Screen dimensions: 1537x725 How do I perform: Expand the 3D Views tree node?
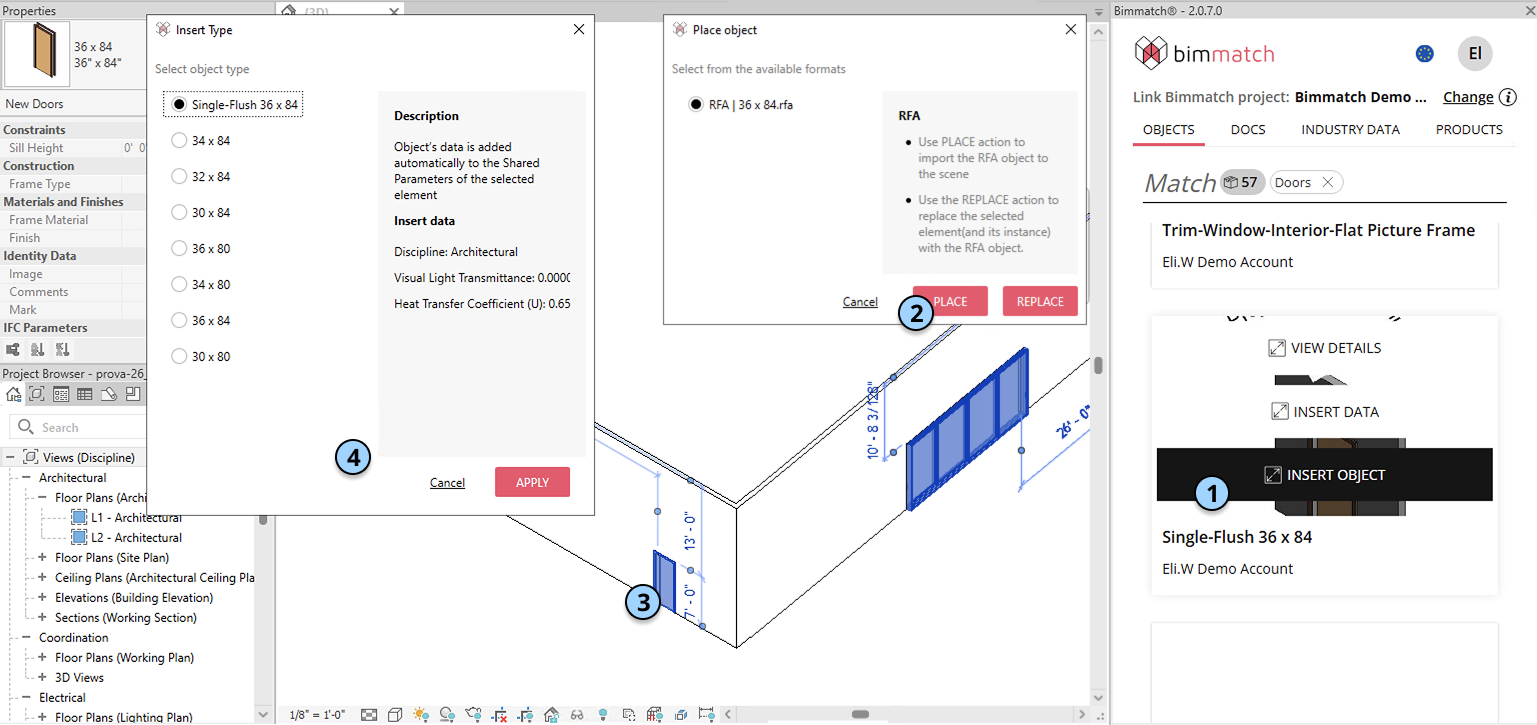click(43, 677)
